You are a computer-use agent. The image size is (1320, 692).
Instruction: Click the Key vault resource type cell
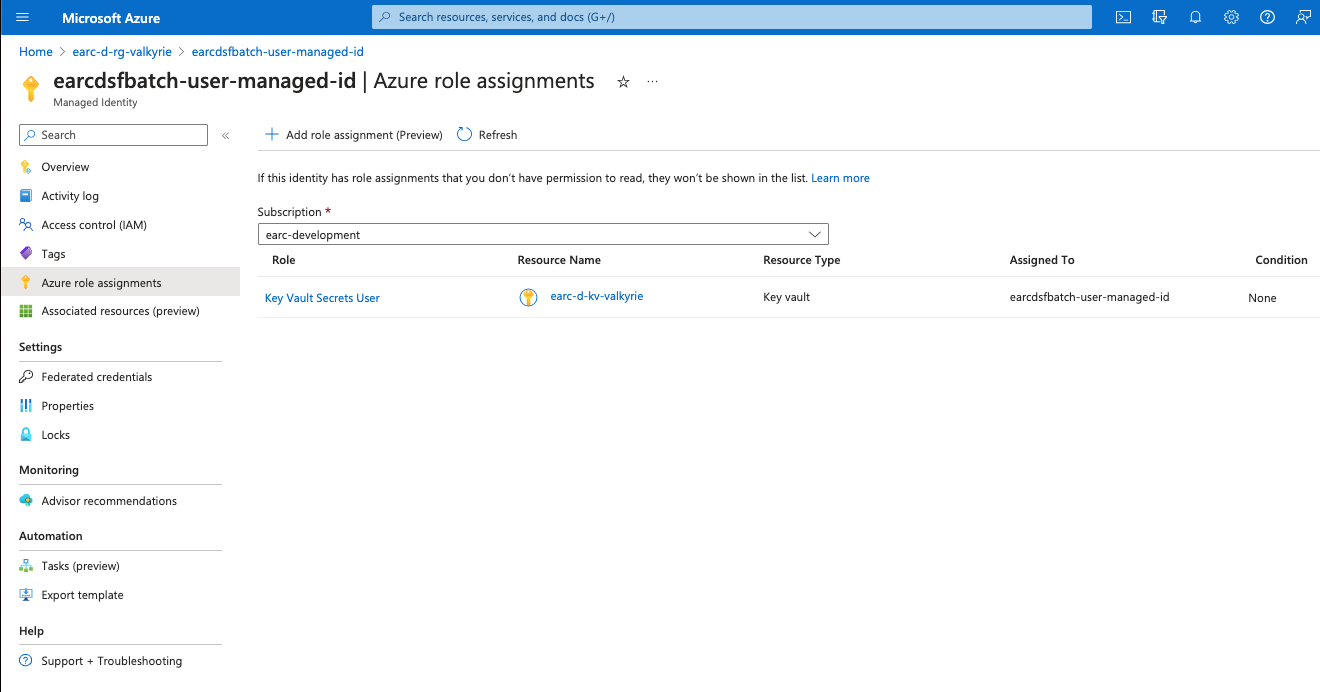(786, 297)
